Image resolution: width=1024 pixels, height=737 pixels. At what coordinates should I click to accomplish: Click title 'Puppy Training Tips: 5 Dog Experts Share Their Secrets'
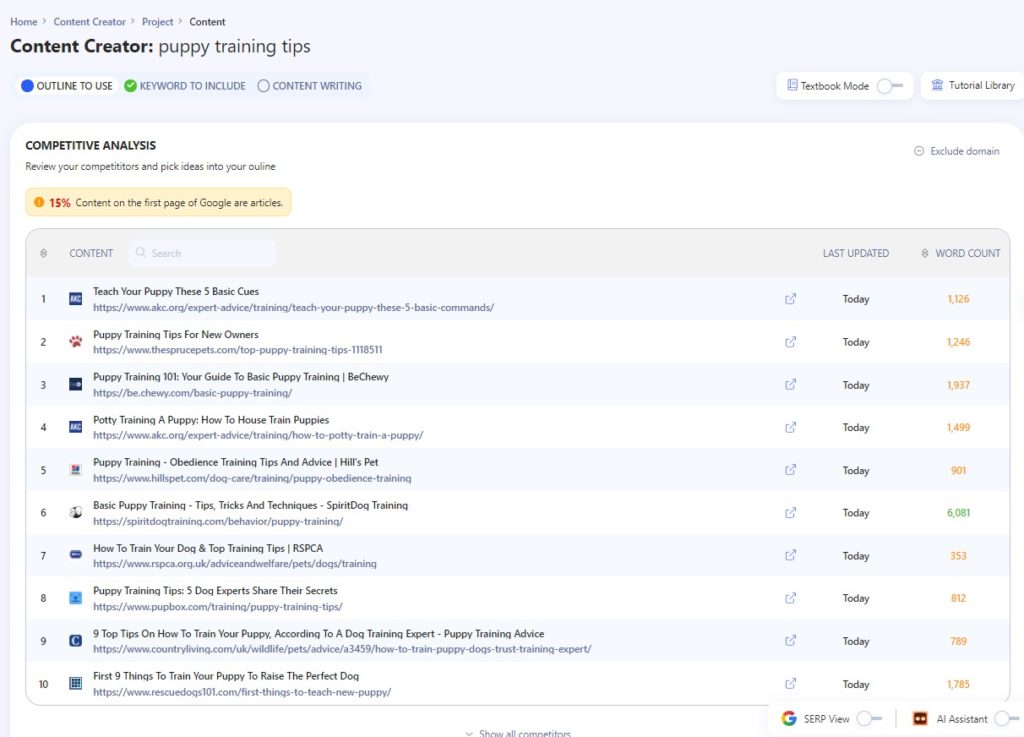pyautogui.click(x=216, y=591)
